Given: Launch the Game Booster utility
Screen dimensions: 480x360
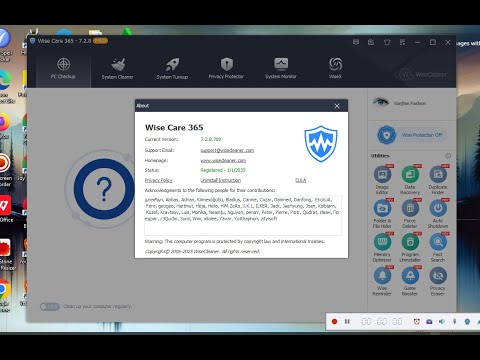Looking at the screenshot, I should coord(410,281).
